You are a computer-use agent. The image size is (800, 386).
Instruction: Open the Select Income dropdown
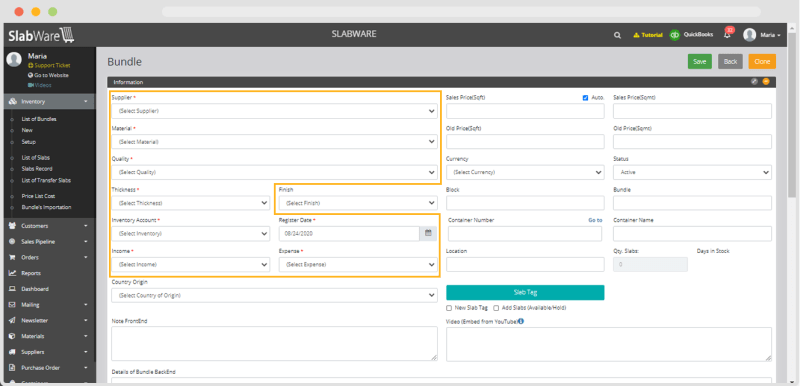tap(191, 265)
